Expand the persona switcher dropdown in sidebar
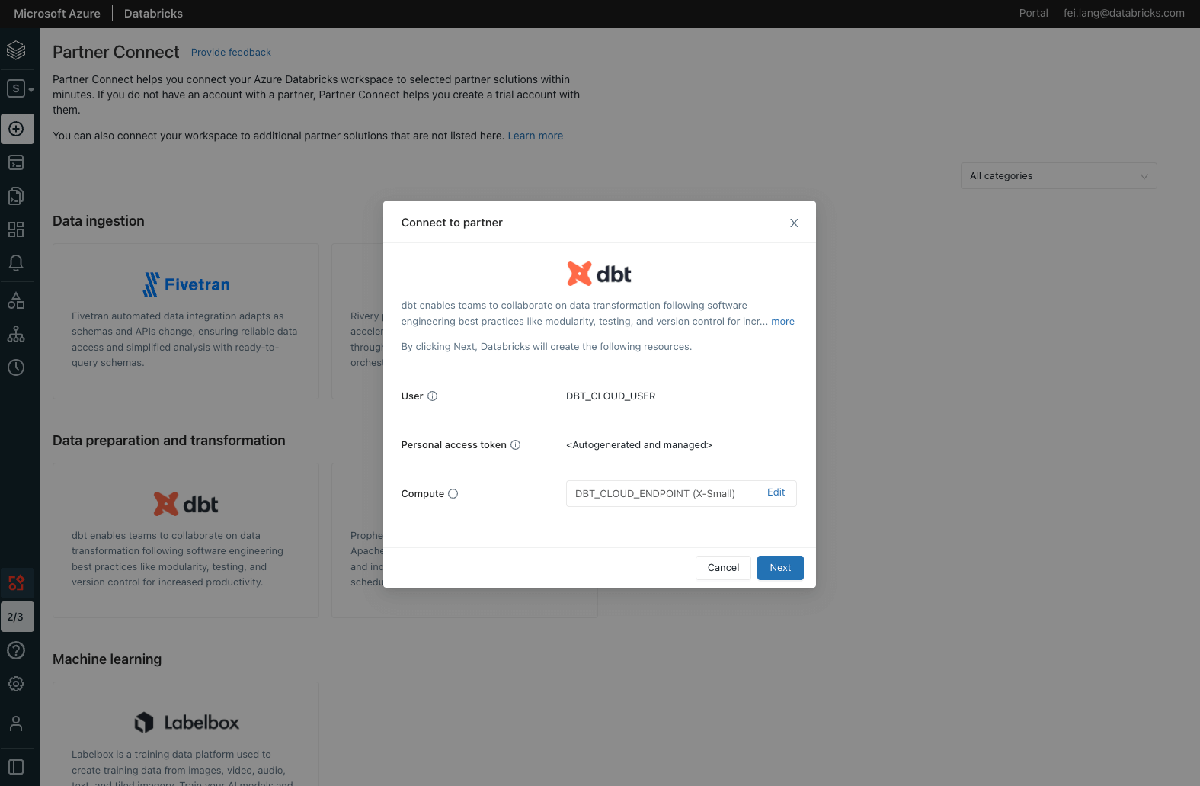 tap(18, 89)
